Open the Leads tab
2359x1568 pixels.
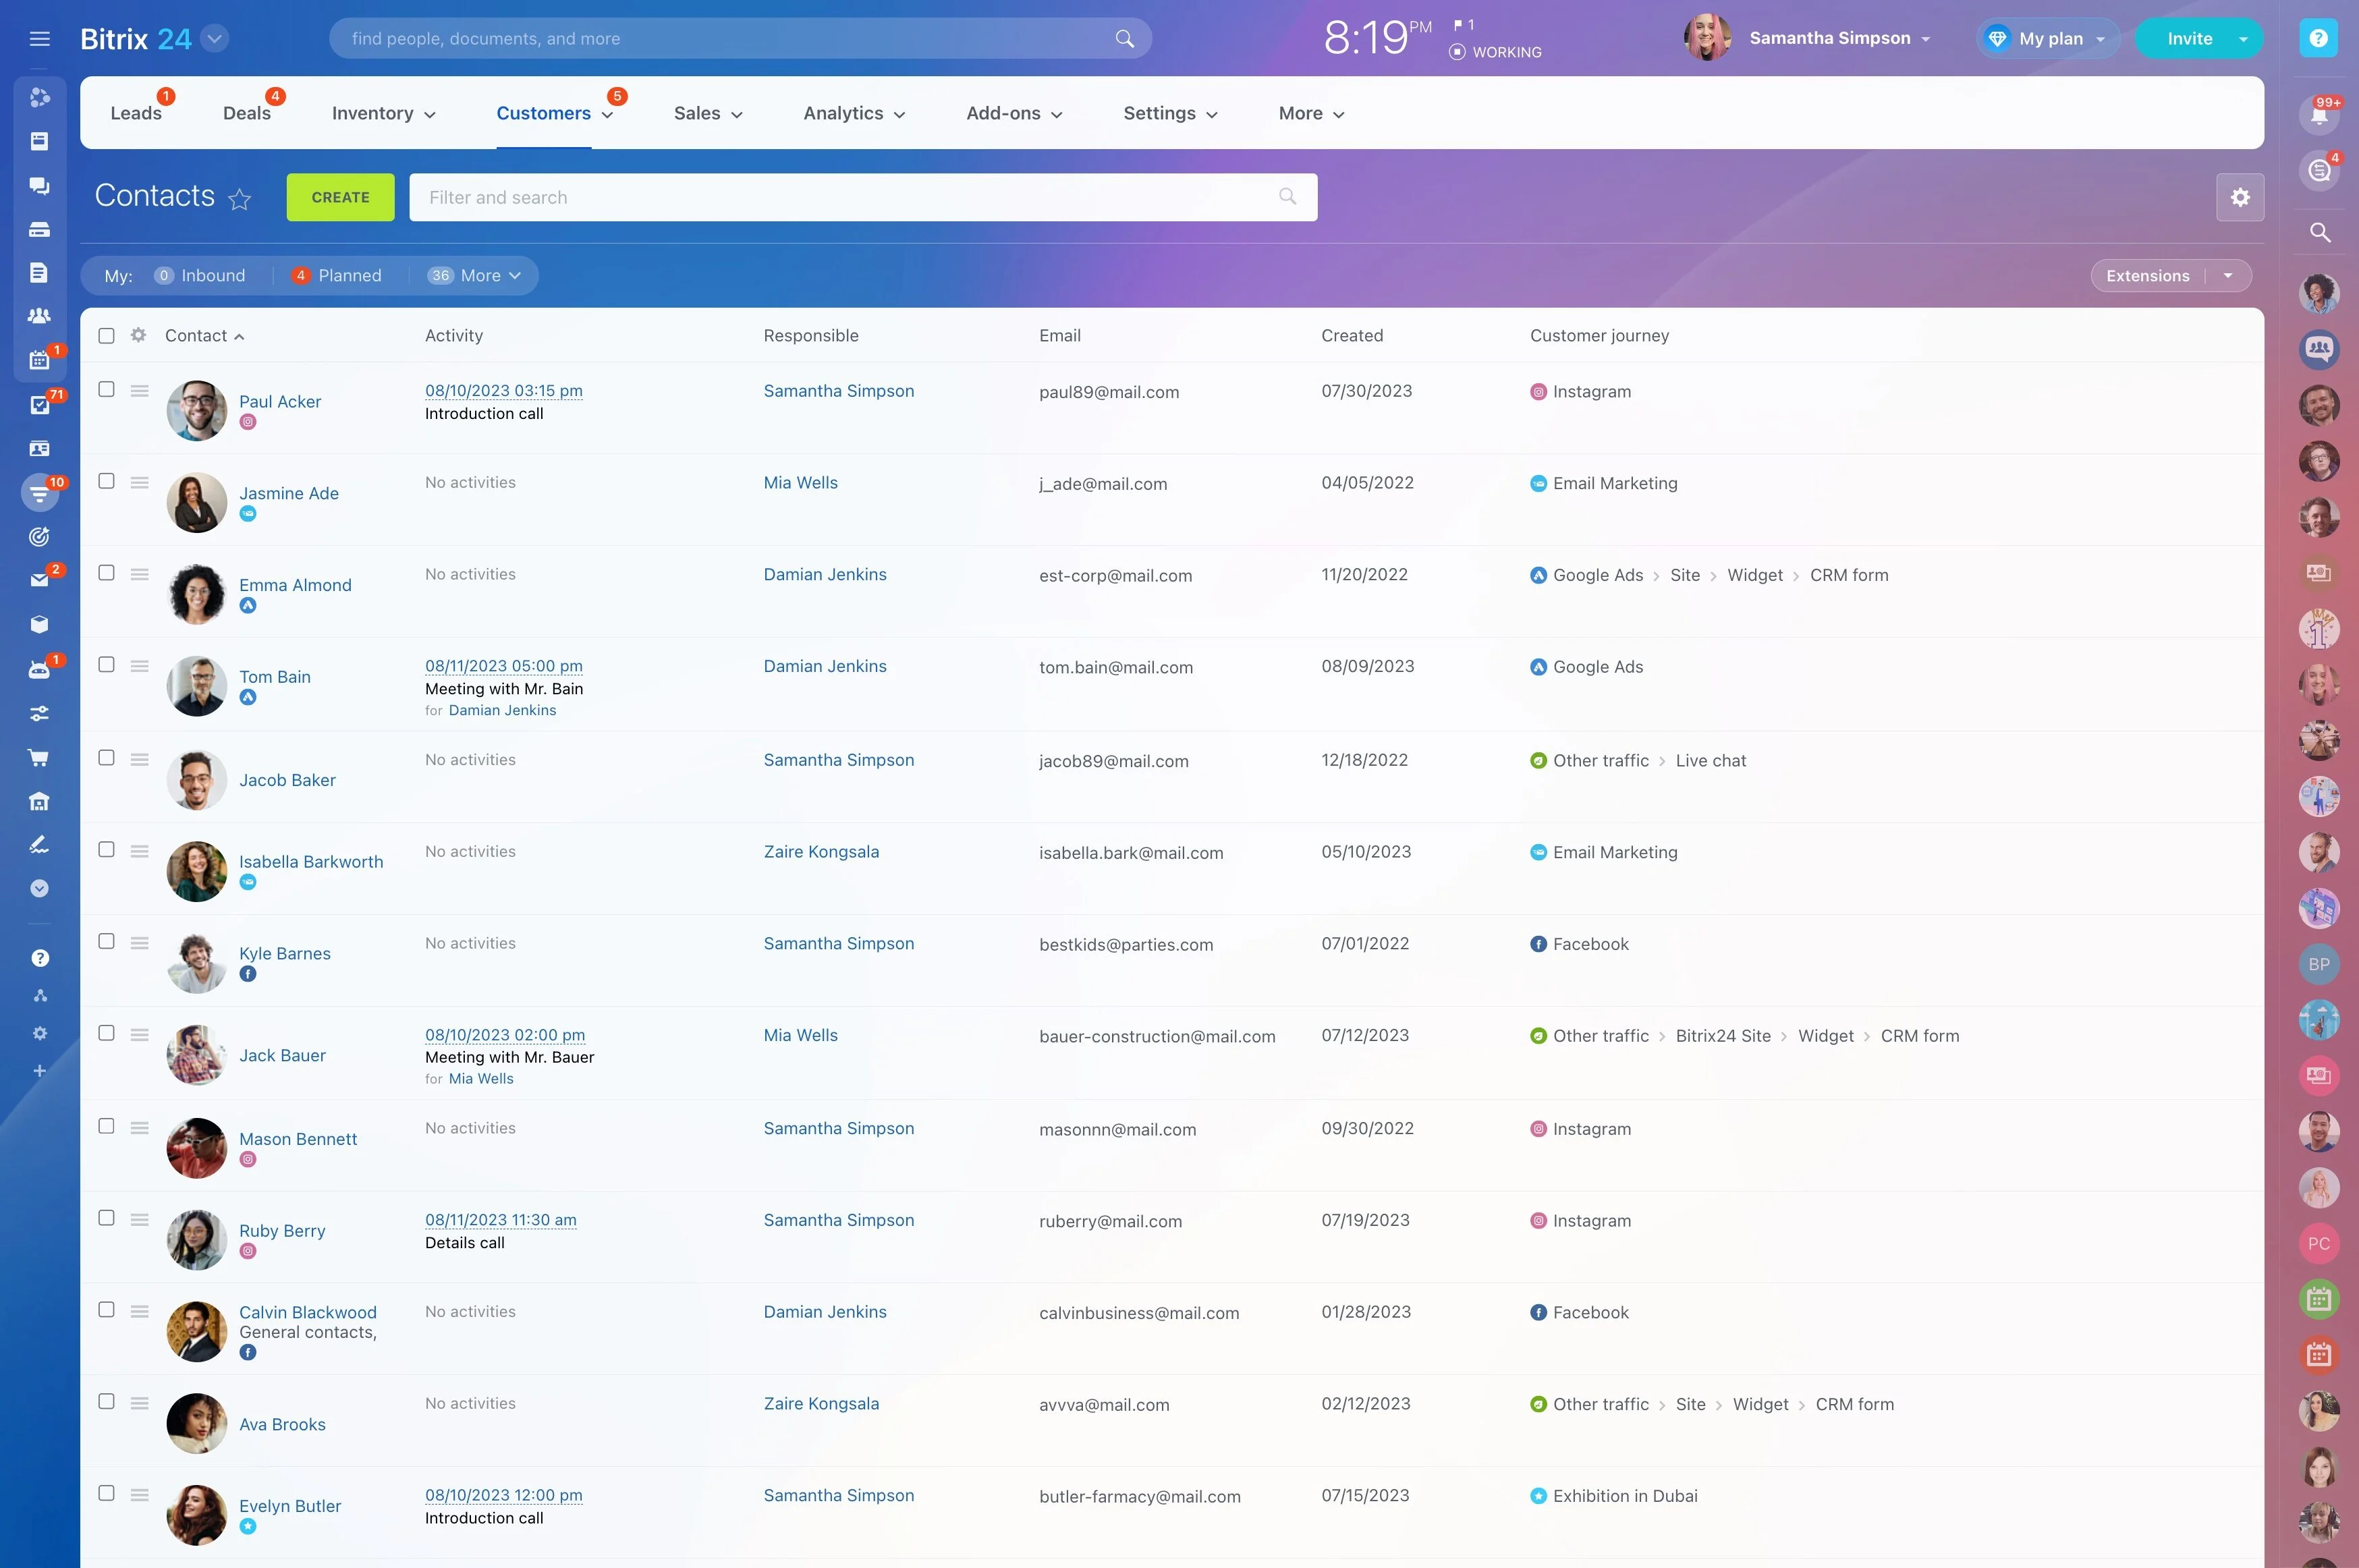(x=135, y=113)
